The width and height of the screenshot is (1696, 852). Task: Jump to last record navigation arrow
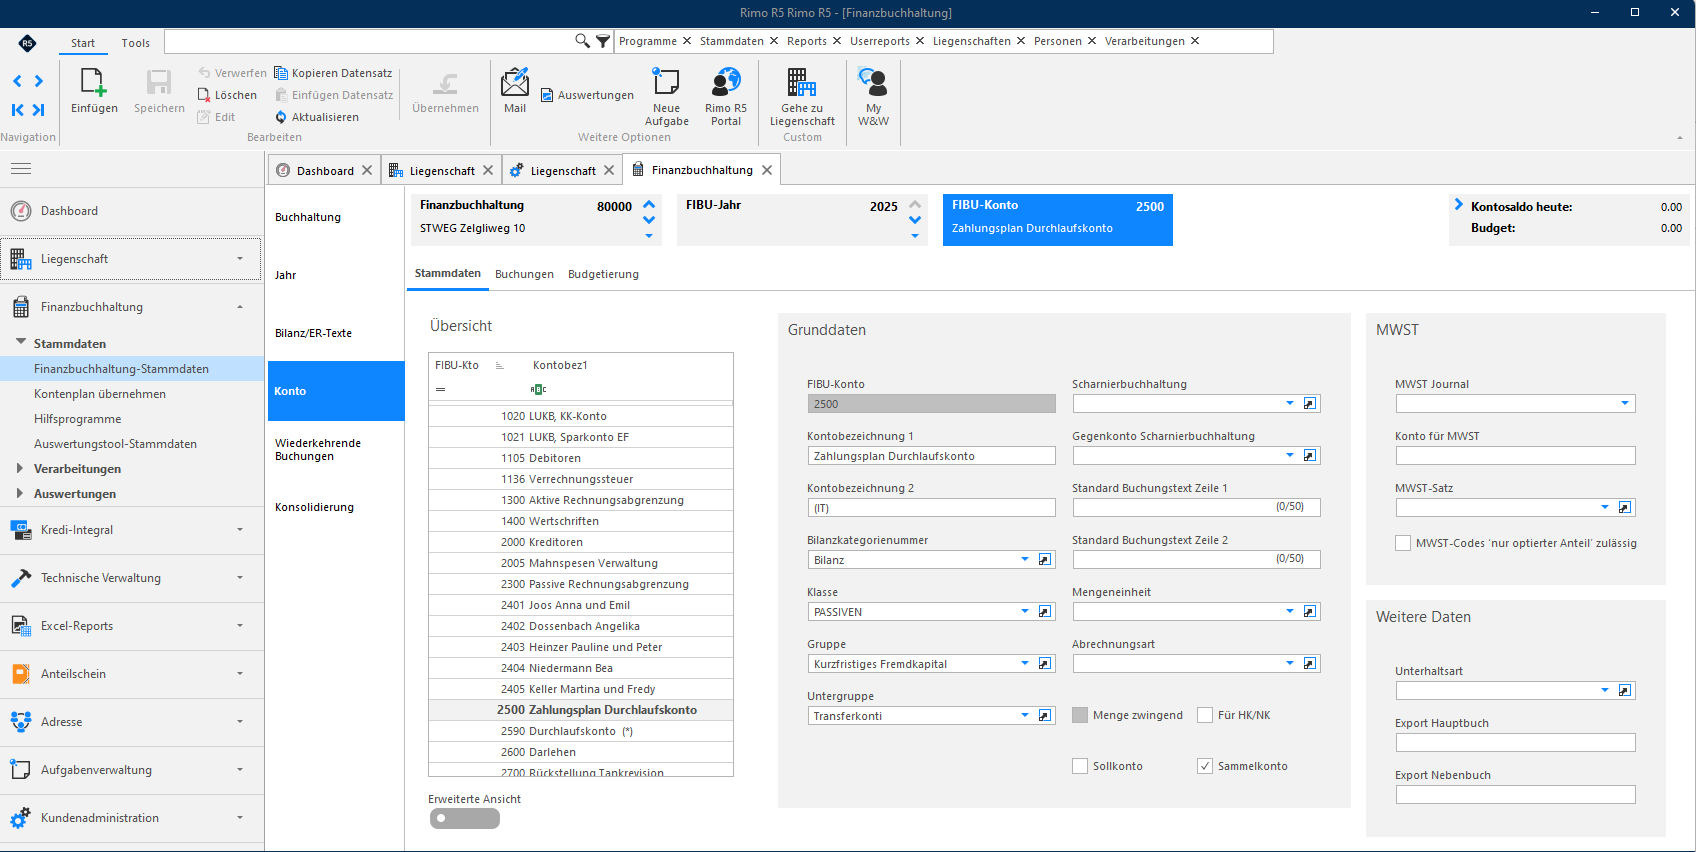click(x=39, y=110)
